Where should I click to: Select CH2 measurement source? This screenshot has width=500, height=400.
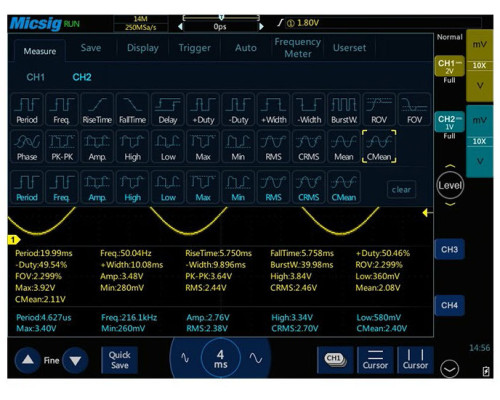pyautogui.click(x=82, y=77)
